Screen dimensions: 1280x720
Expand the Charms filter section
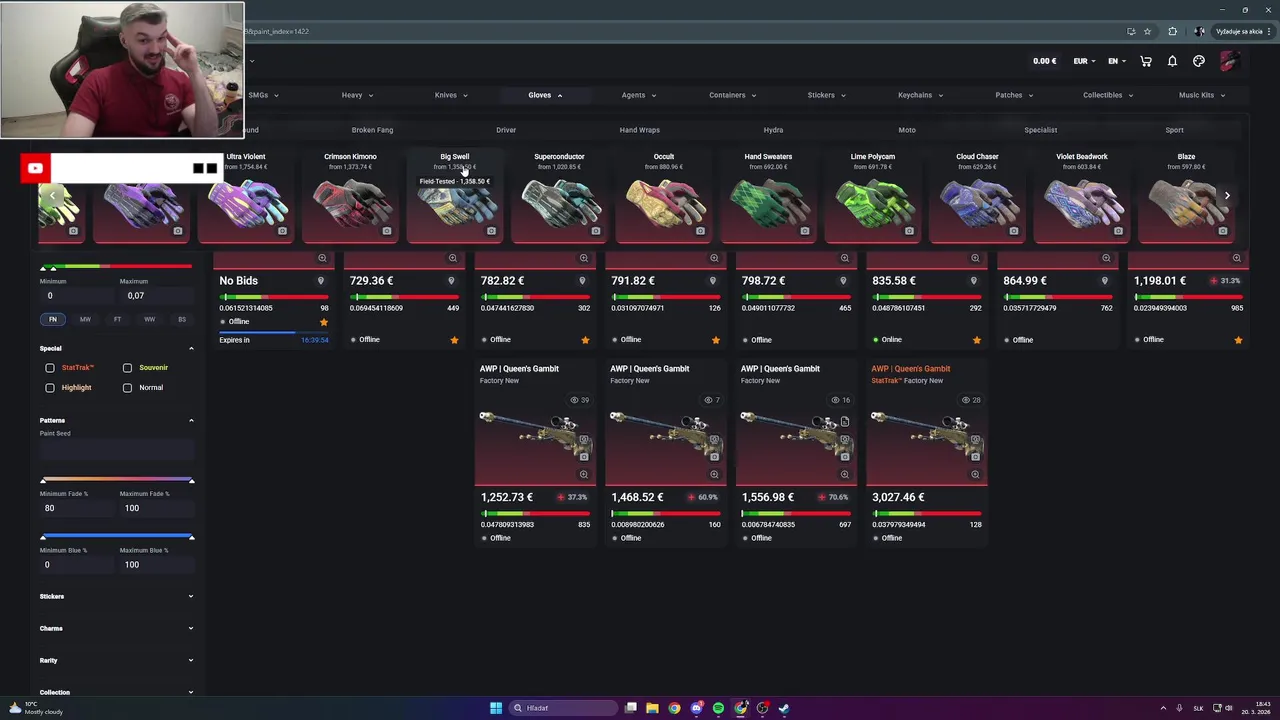116,628
